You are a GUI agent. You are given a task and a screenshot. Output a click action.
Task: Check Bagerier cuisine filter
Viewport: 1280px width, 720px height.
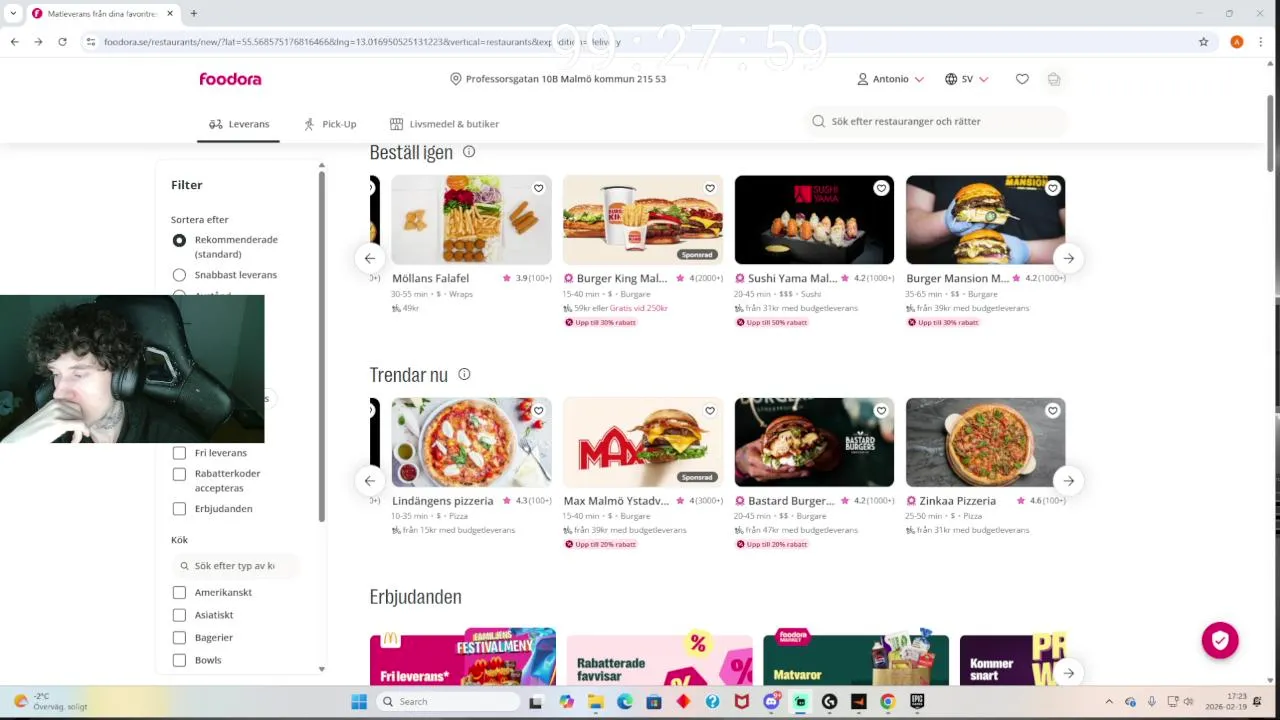[179, 638]
